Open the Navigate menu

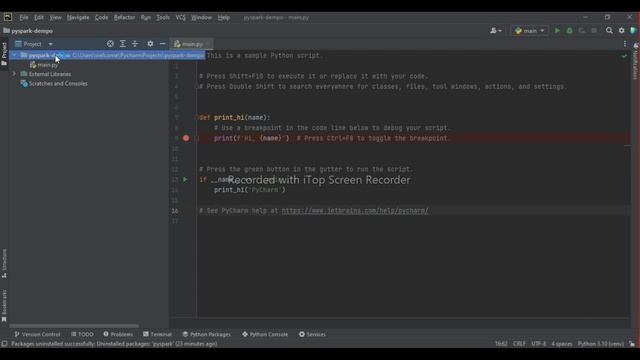[78, 18]
